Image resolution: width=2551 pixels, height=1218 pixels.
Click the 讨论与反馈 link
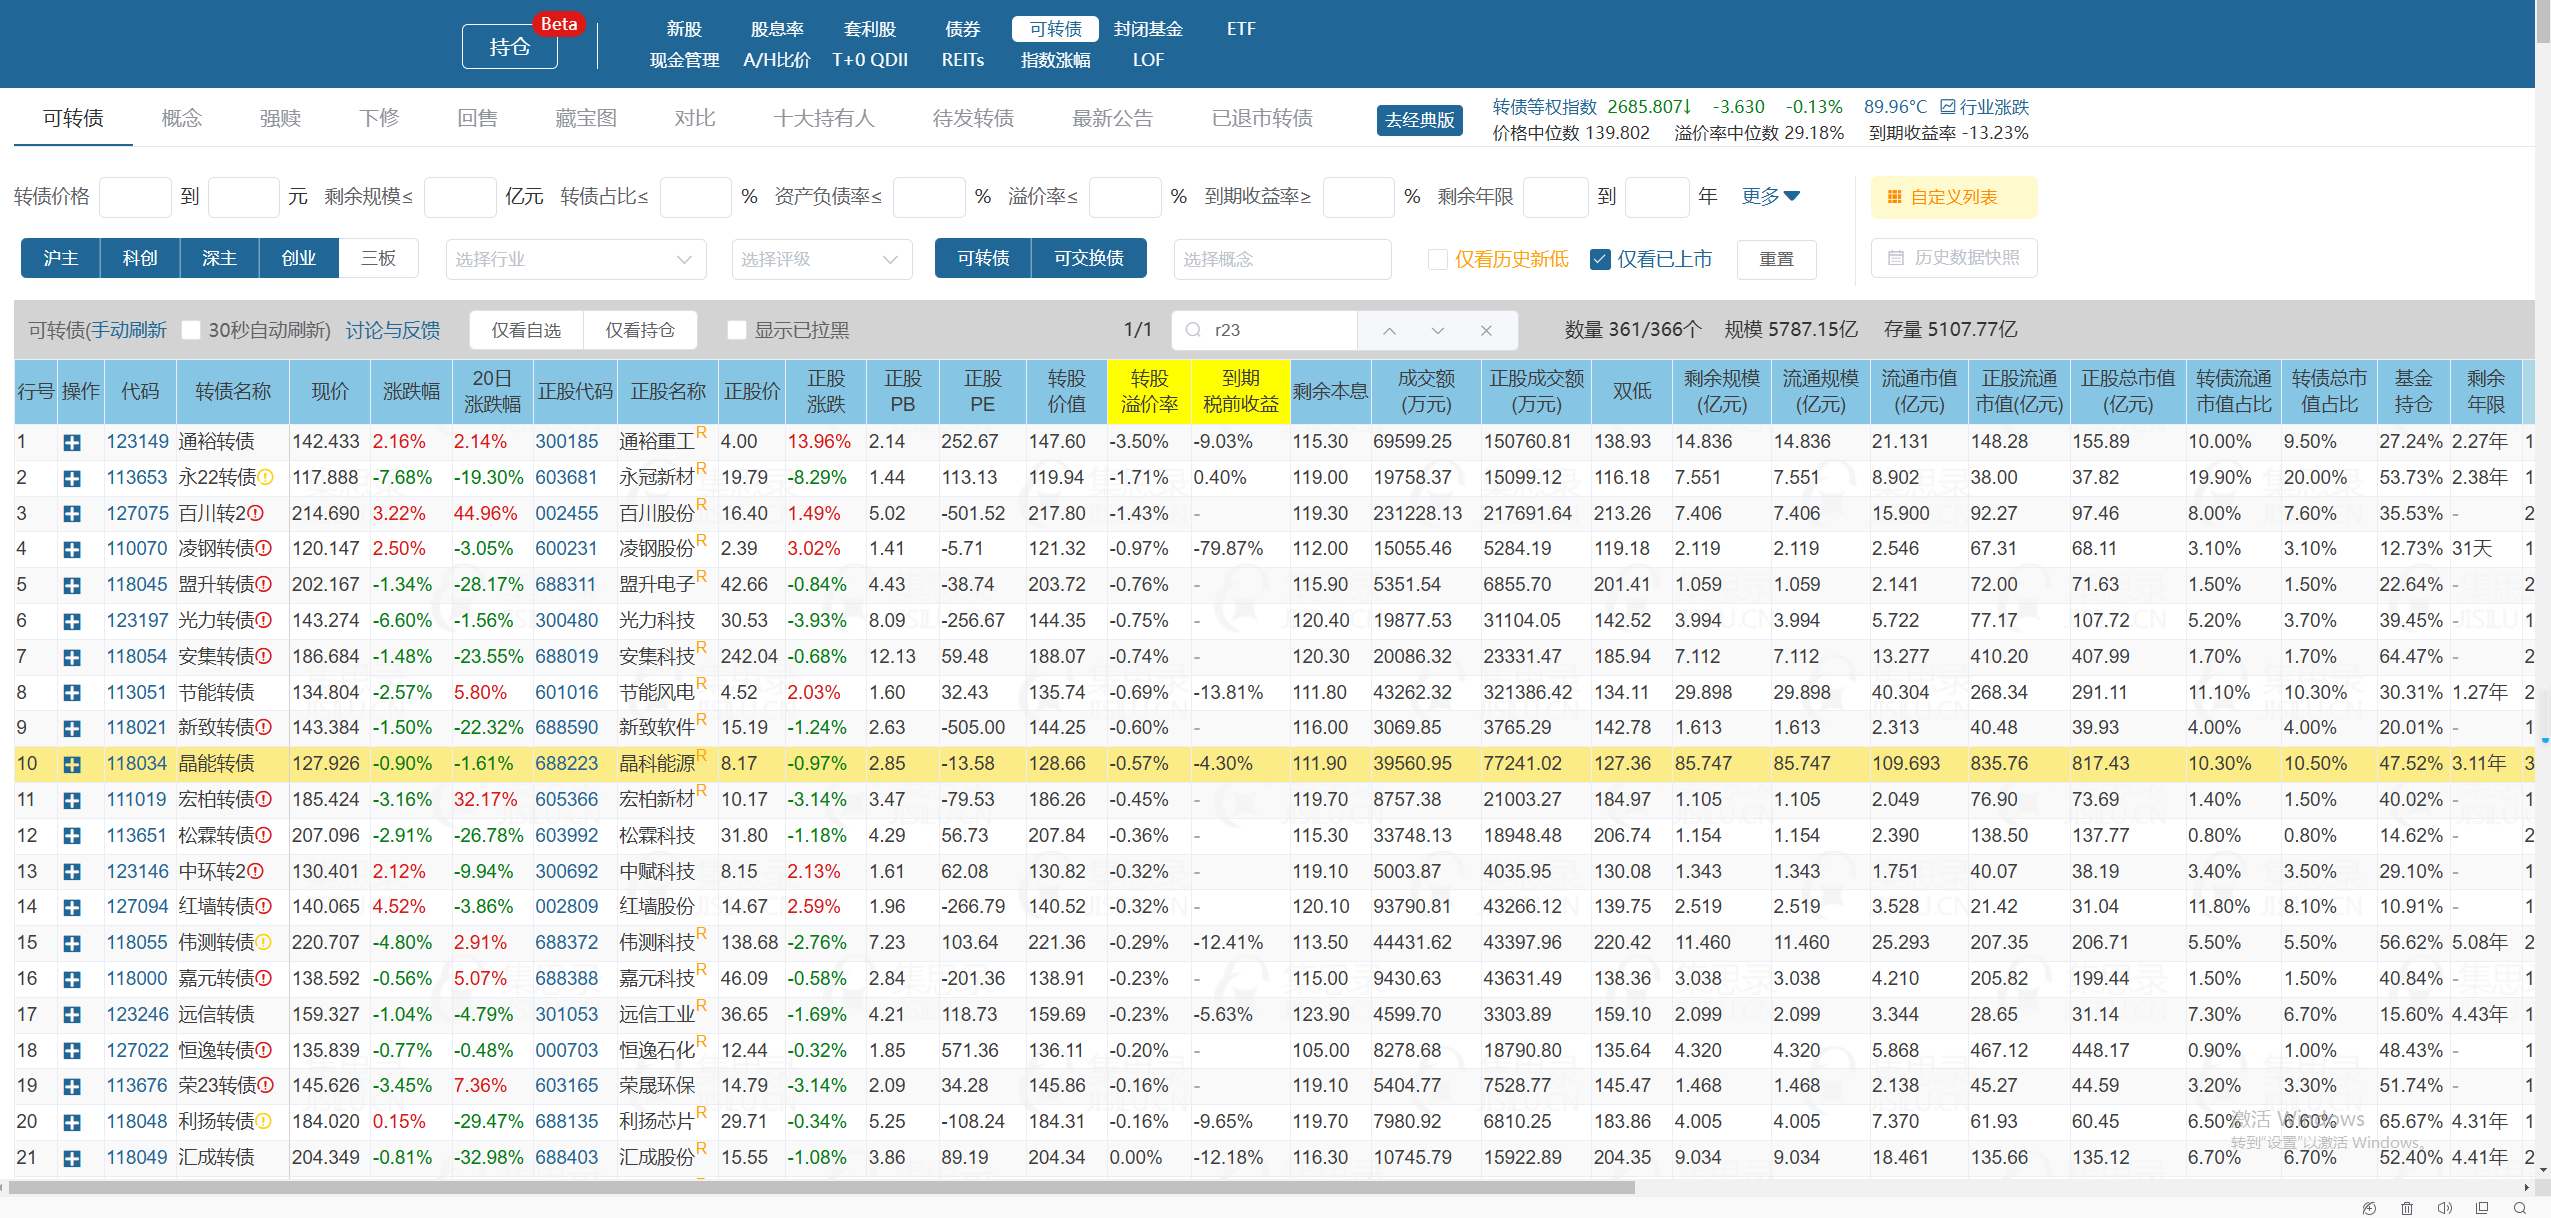[393, 330]
